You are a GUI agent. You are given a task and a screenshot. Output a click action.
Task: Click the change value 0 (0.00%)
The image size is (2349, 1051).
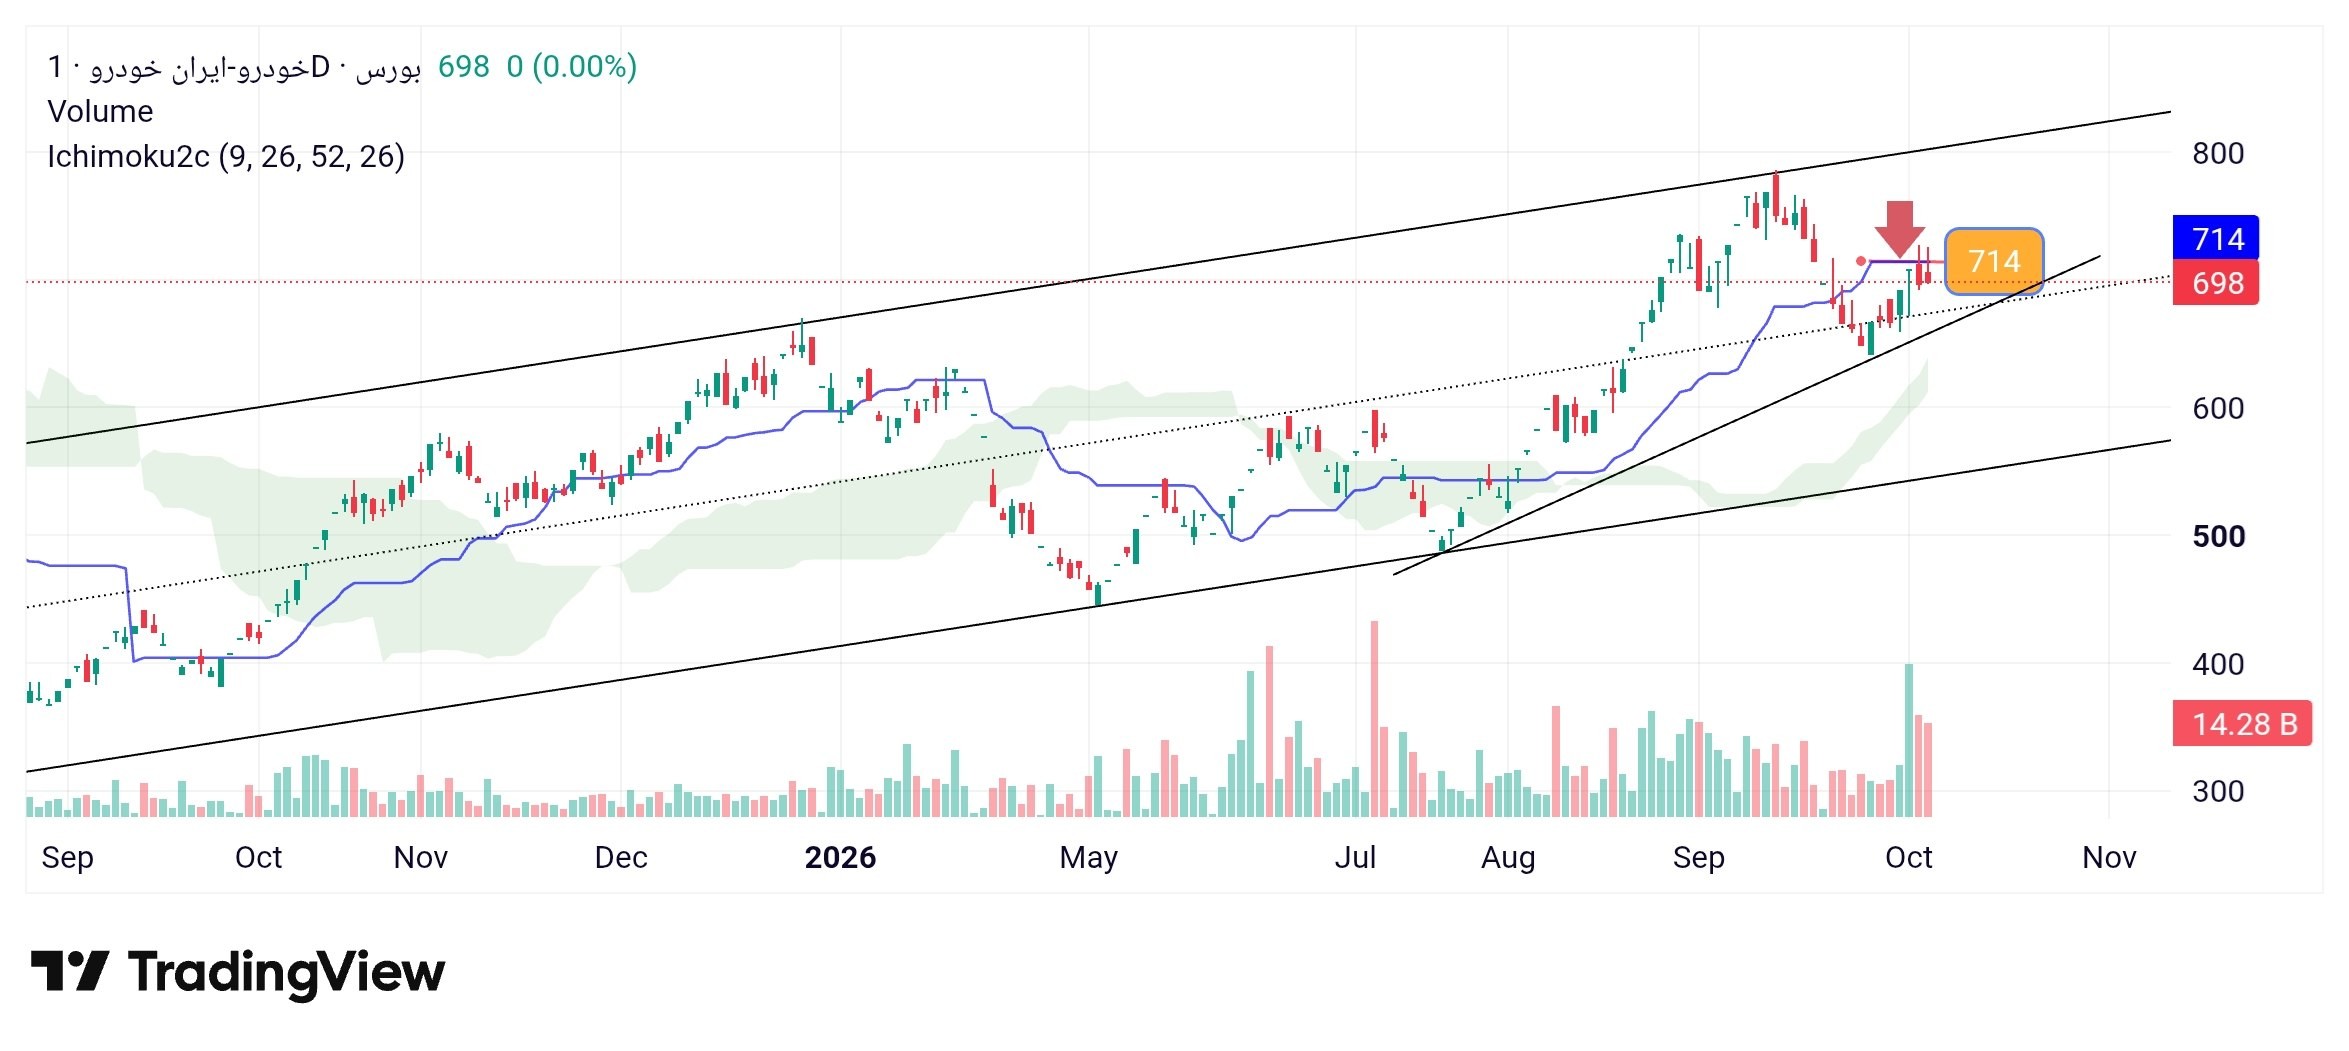point(571,66)
